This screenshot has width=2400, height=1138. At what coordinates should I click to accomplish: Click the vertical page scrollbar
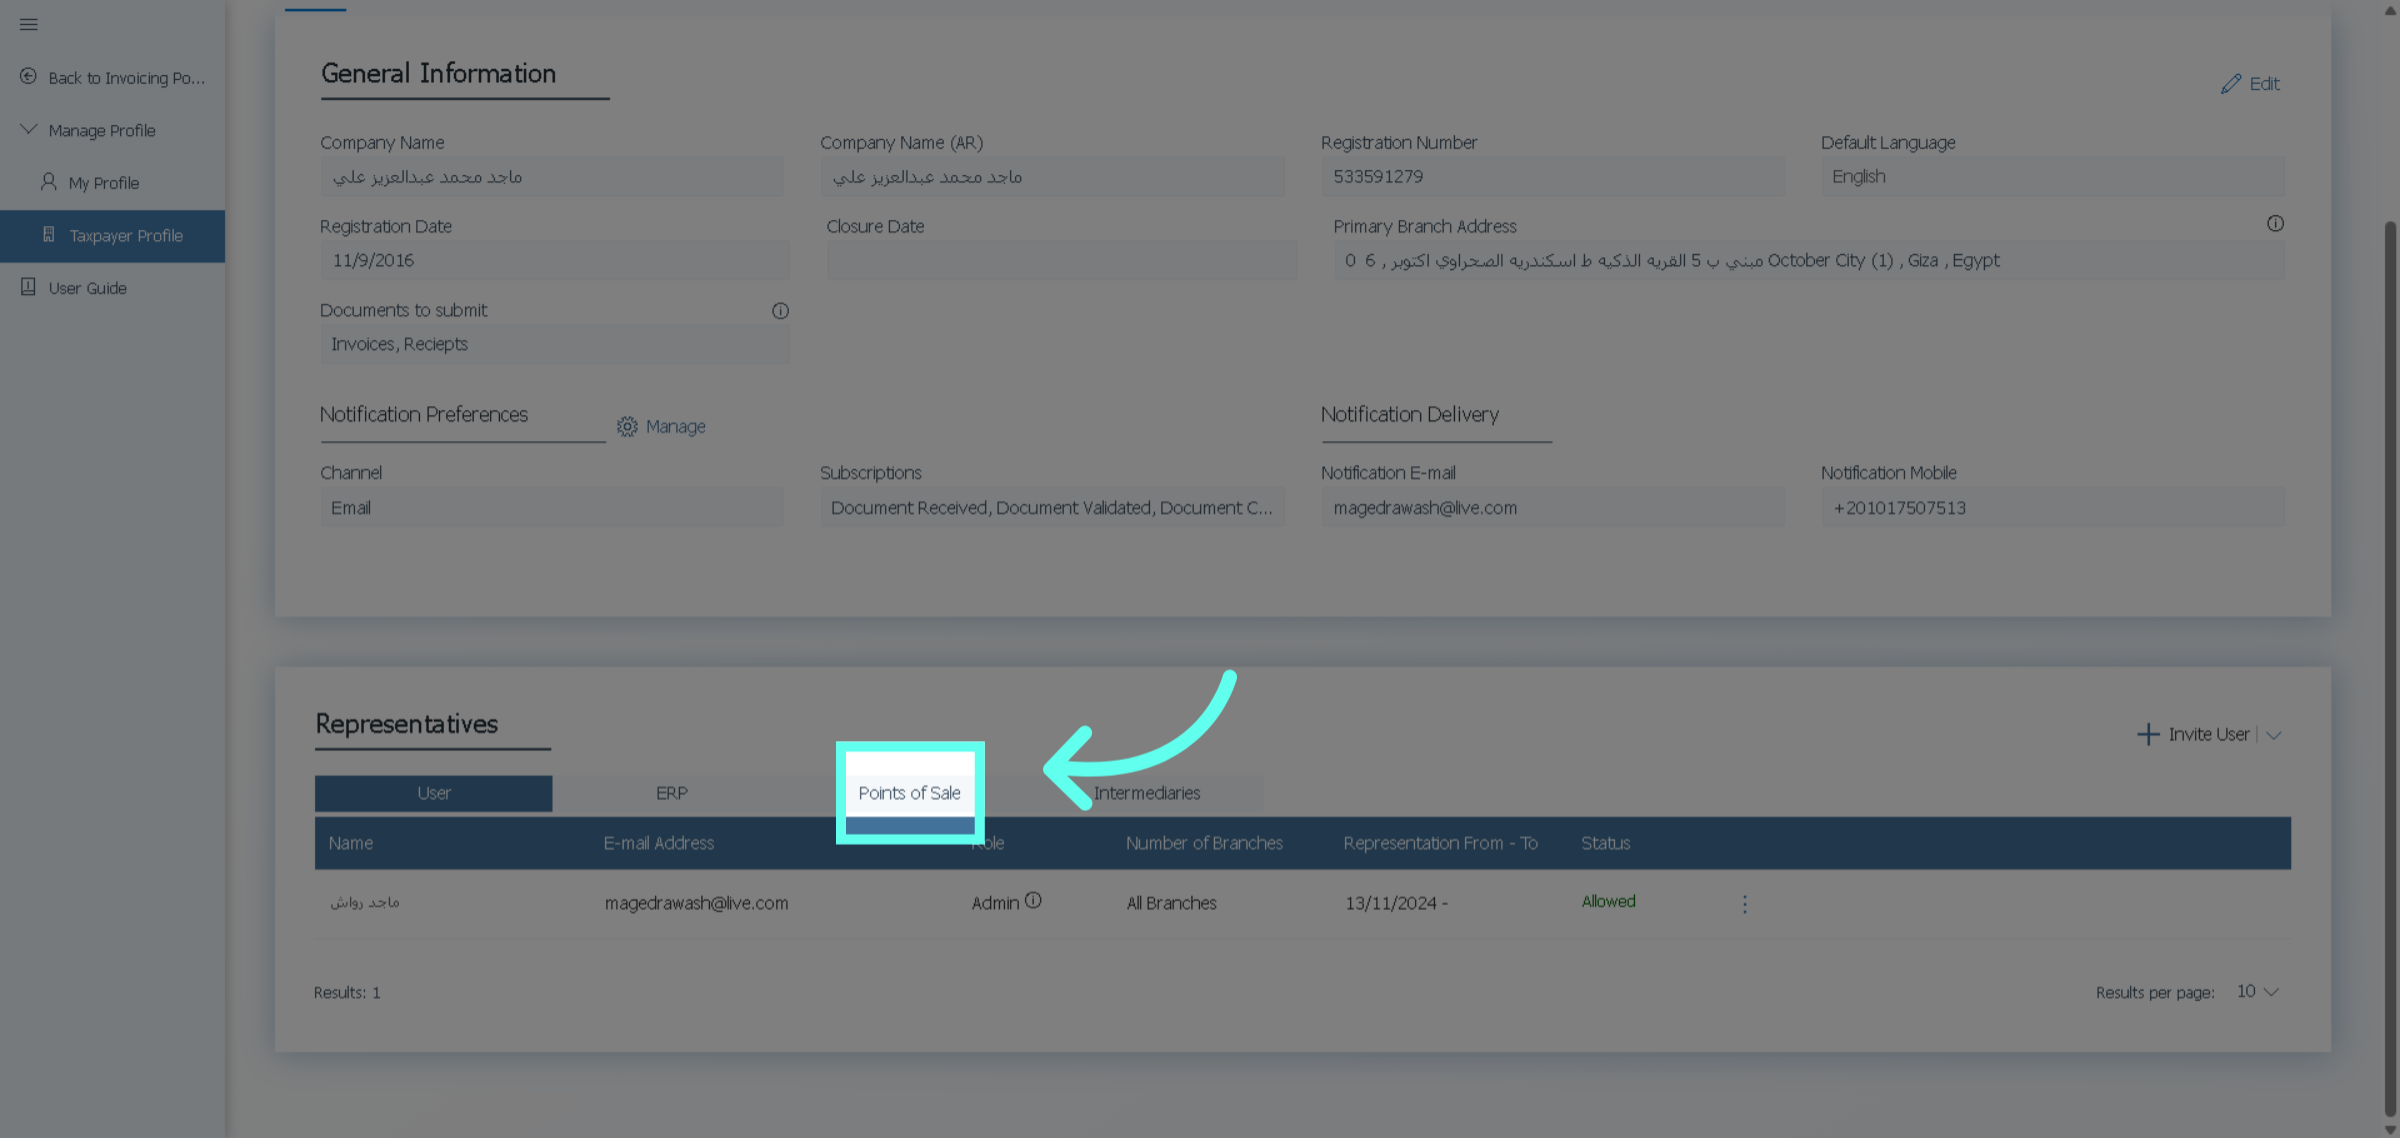pos(2389,660)
